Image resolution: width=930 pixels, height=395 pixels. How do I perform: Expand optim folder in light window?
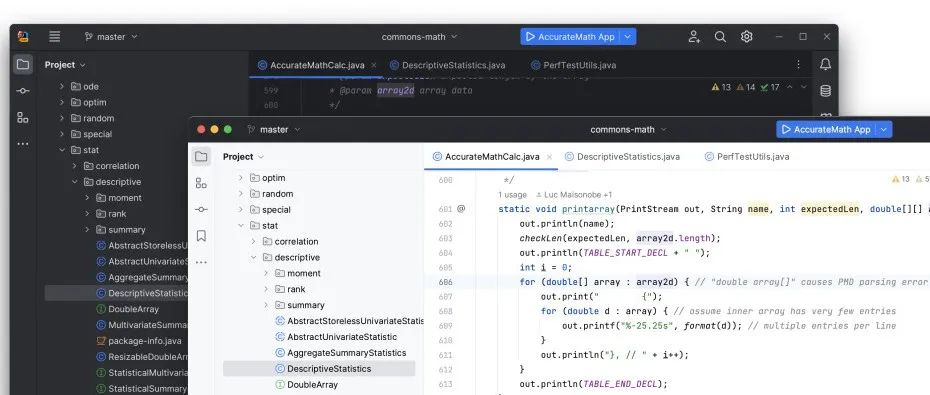click(x=240, y=178)
